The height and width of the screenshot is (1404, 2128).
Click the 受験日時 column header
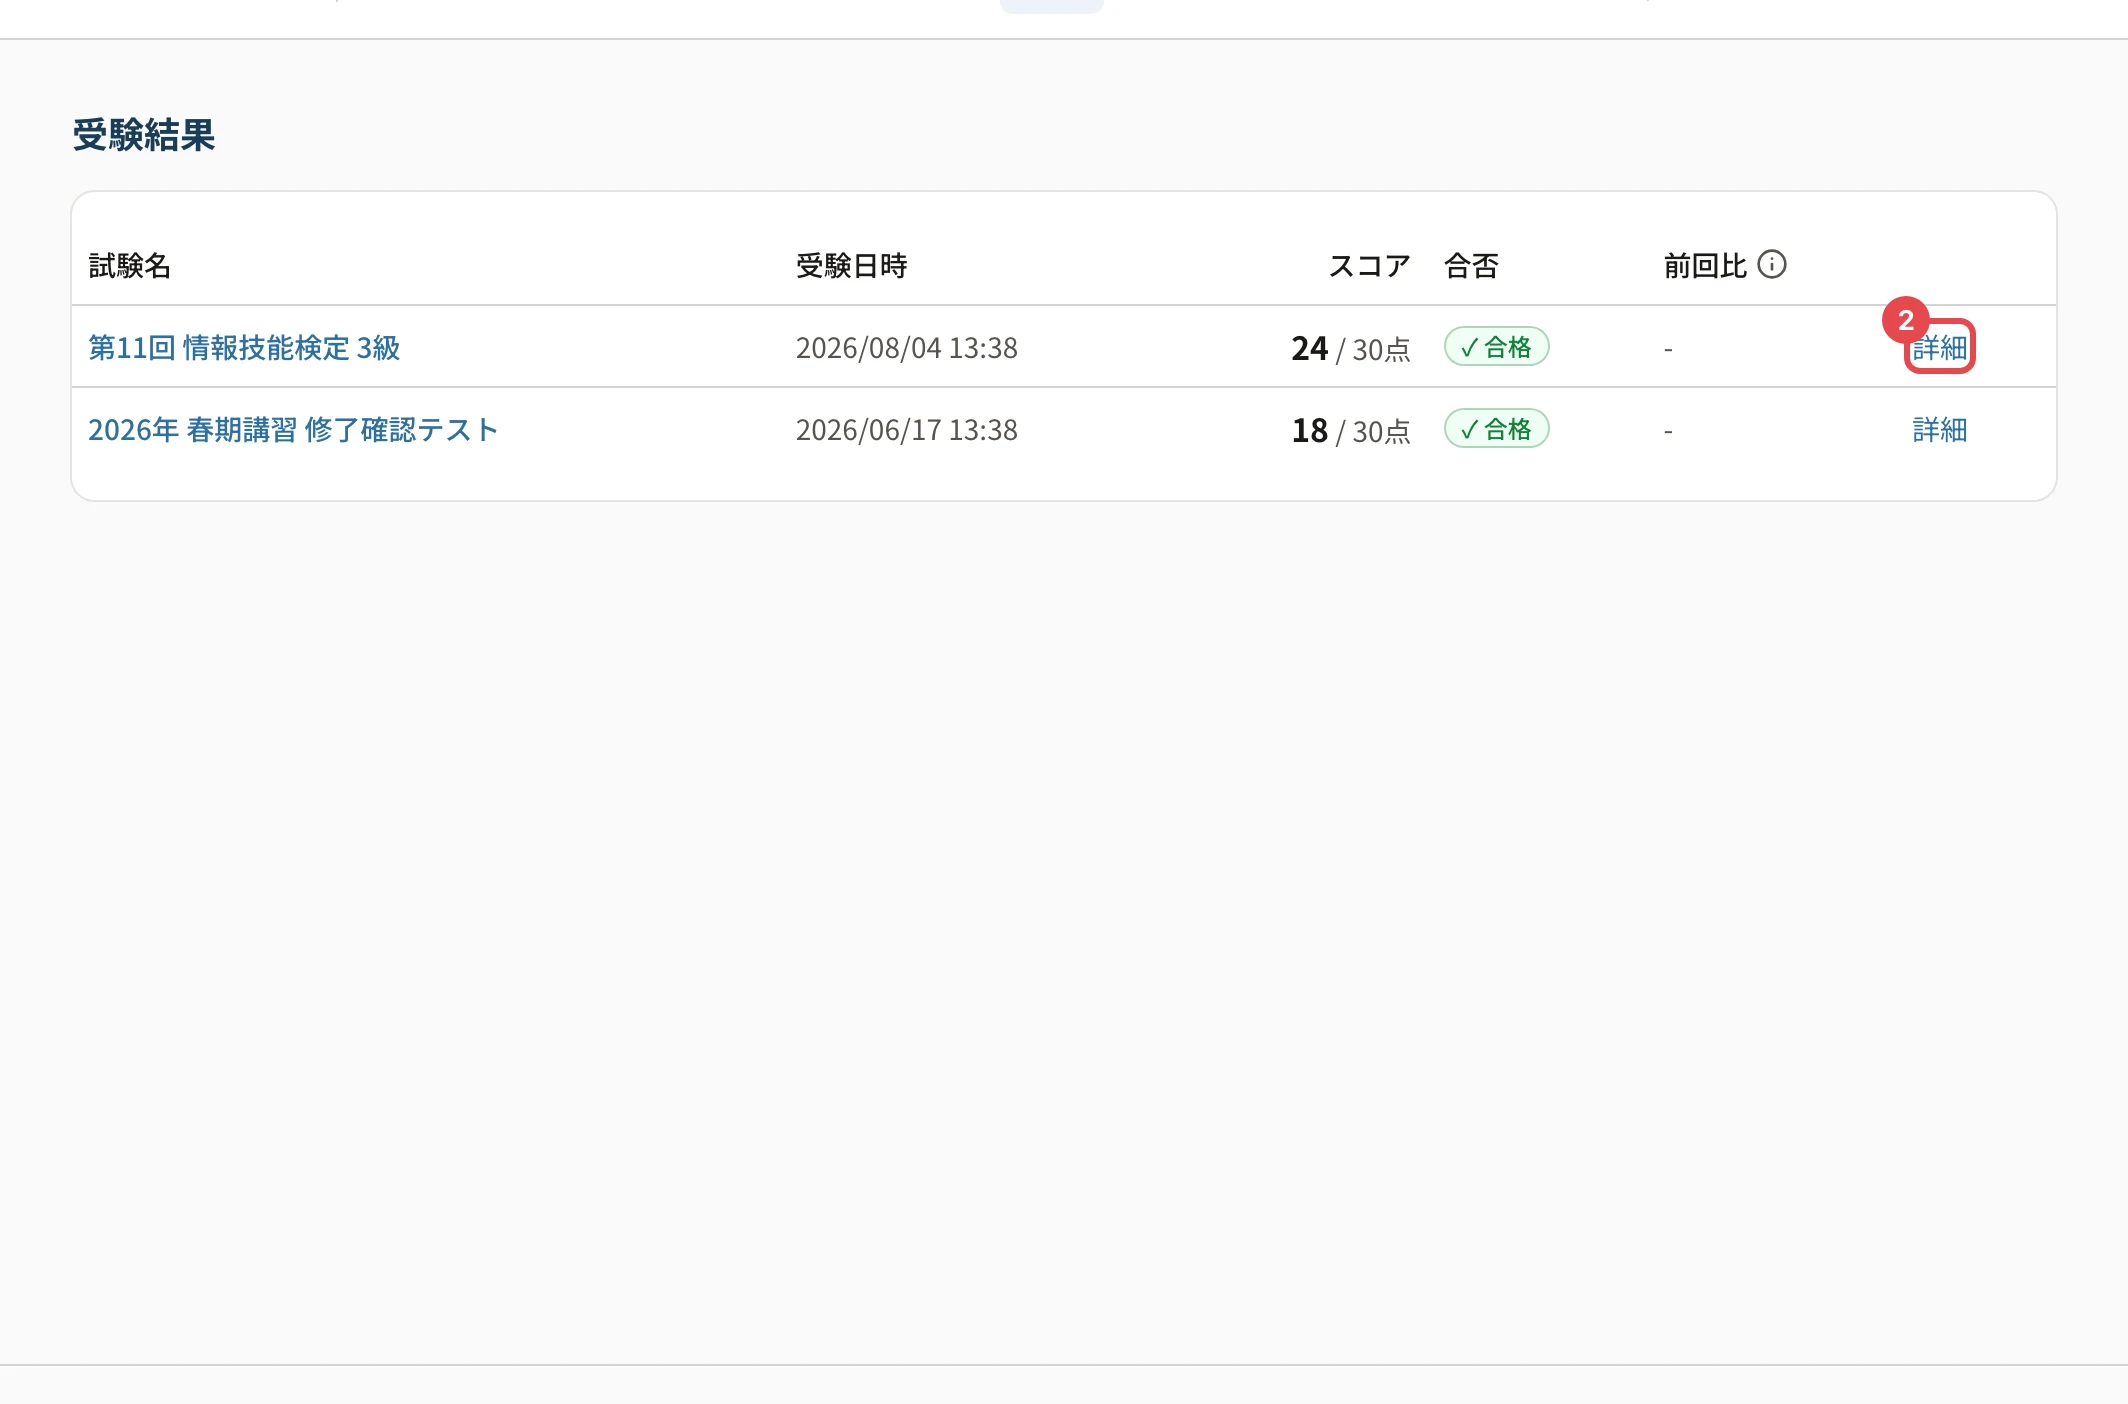[851, 266]
